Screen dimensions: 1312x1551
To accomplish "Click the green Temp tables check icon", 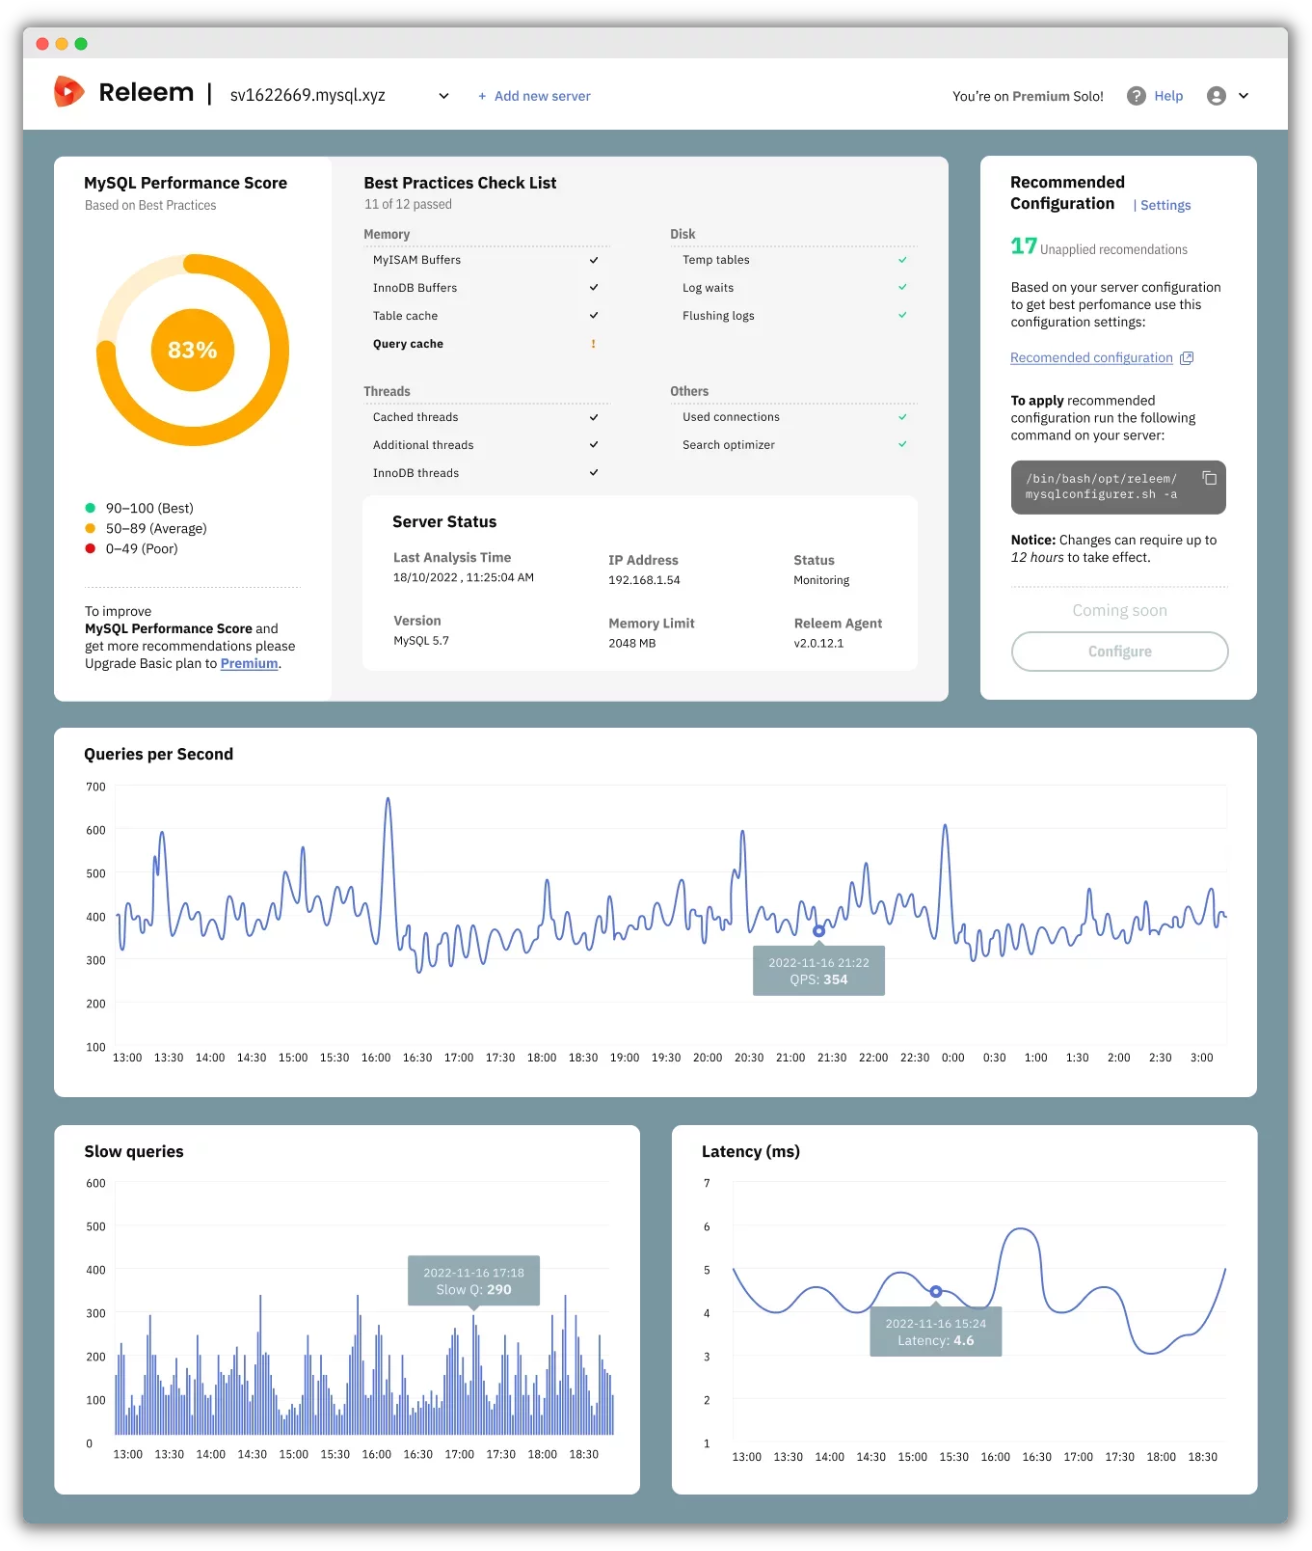I will (902, 260).
